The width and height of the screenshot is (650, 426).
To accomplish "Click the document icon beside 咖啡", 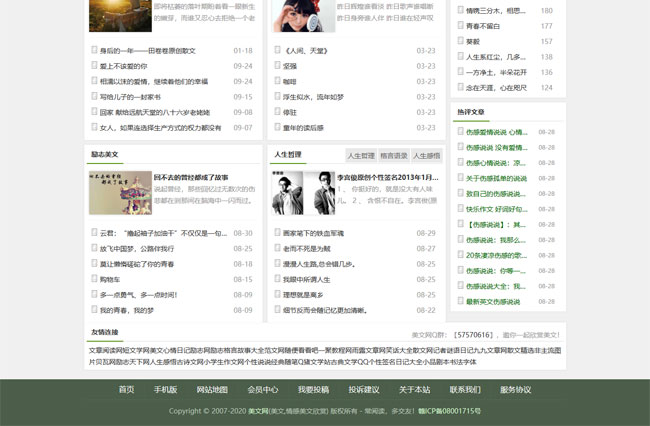I will click(x=277, y=81).
